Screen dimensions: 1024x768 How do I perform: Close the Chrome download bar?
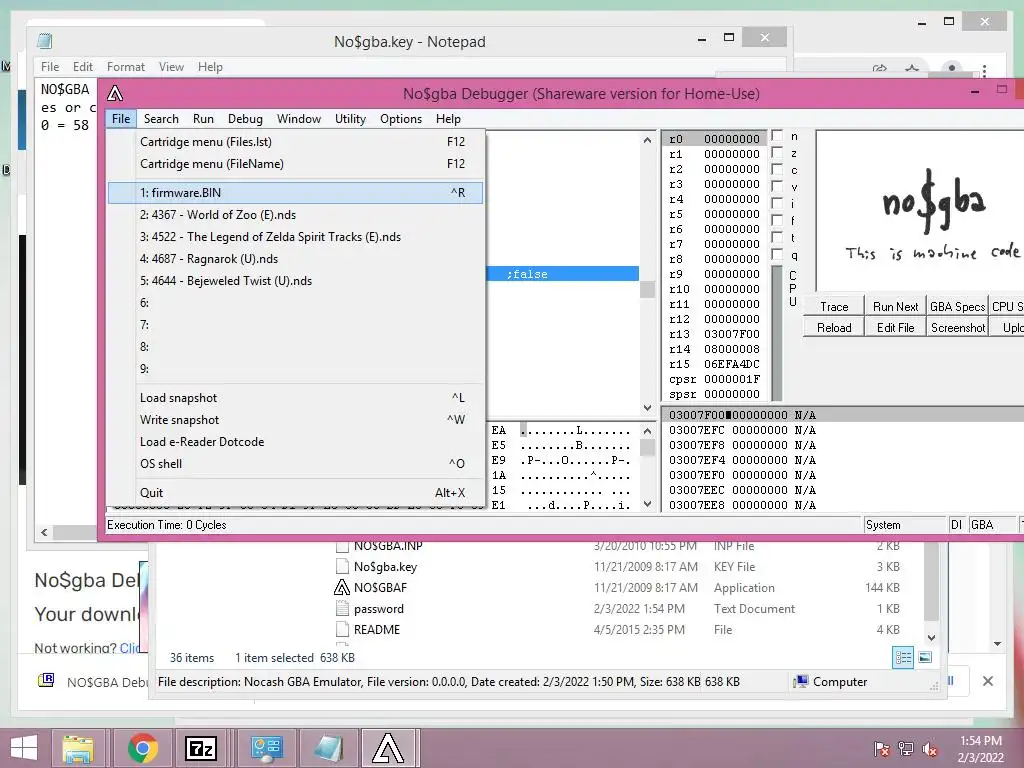[x=987, y=681]
